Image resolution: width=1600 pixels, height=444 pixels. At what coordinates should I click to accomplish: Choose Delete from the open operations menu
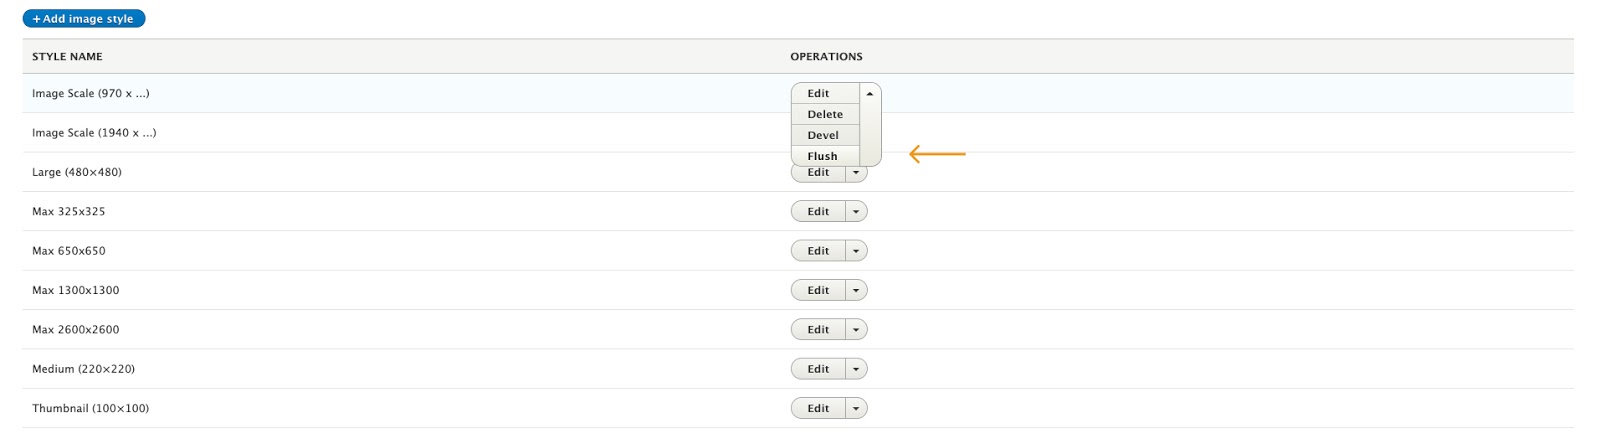pos(825,114)
